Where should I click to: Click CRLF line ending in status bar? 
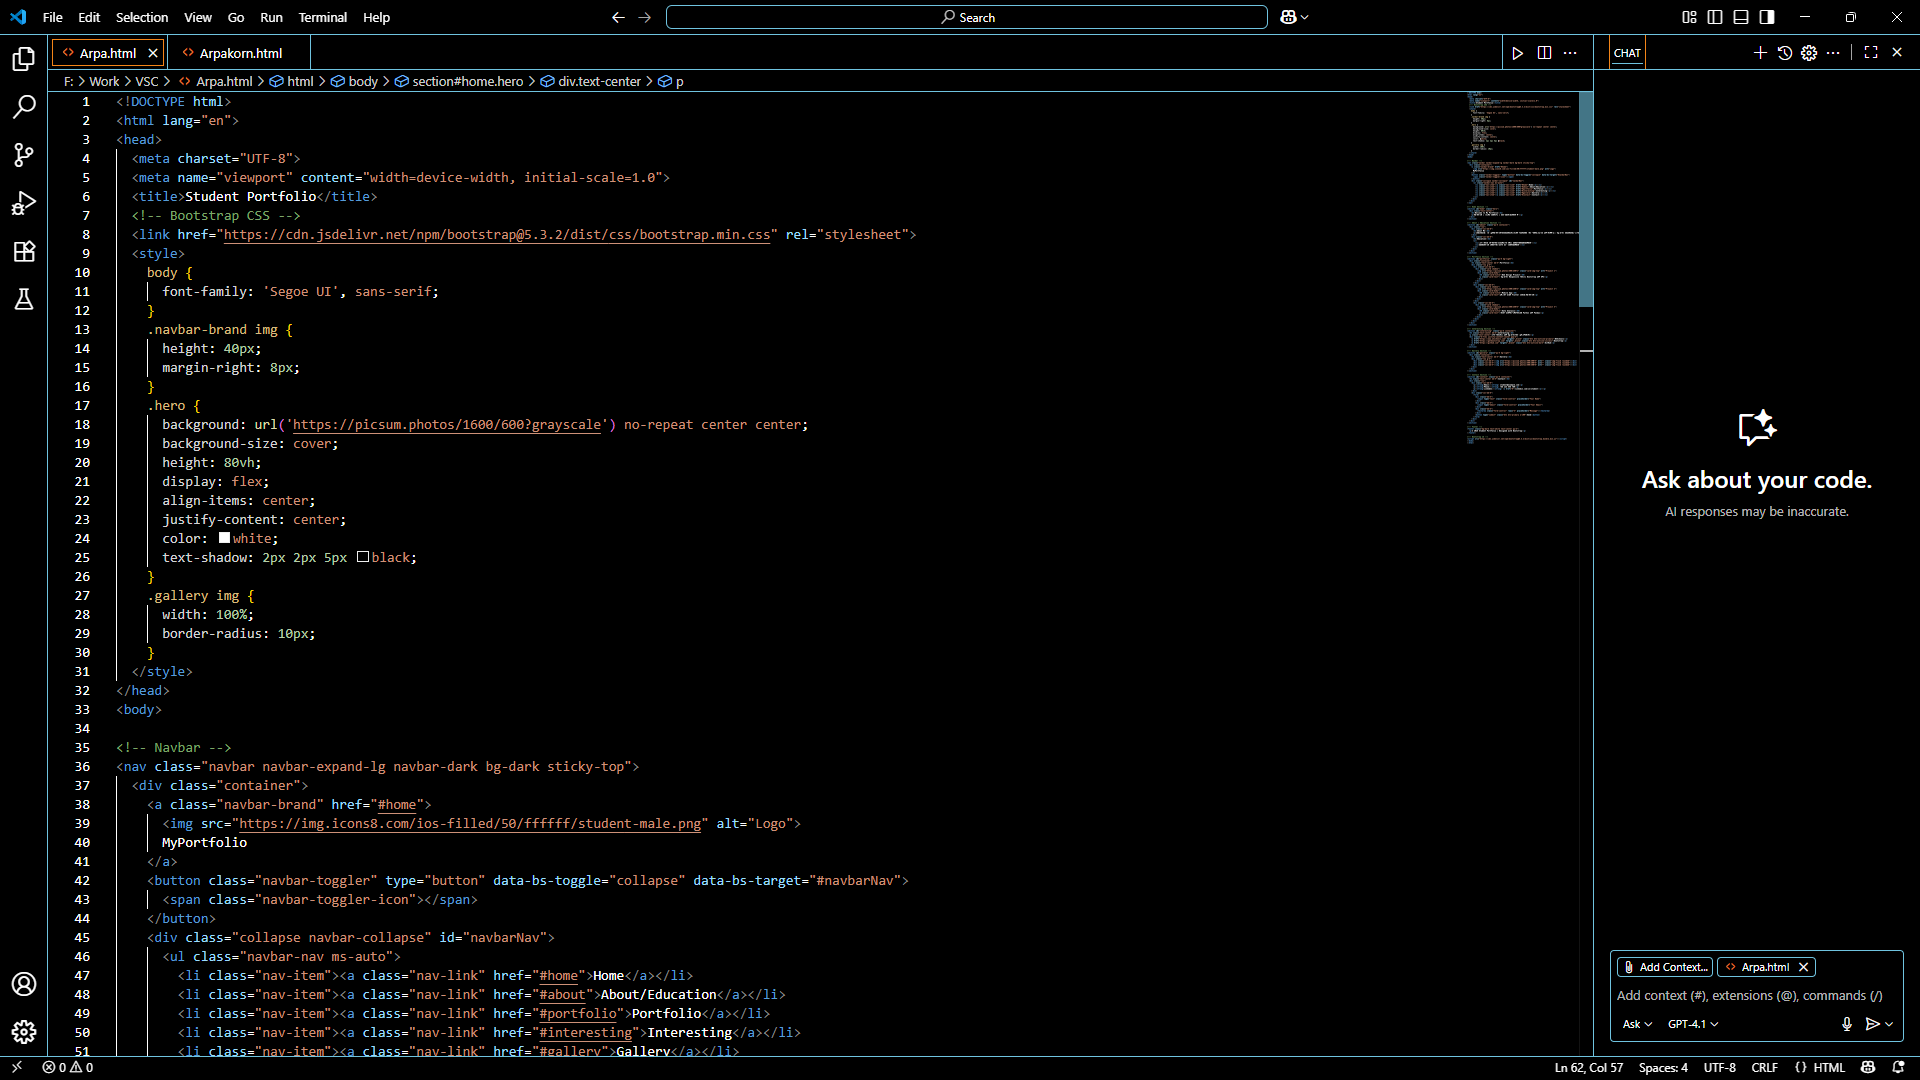click(1765, 1067)
